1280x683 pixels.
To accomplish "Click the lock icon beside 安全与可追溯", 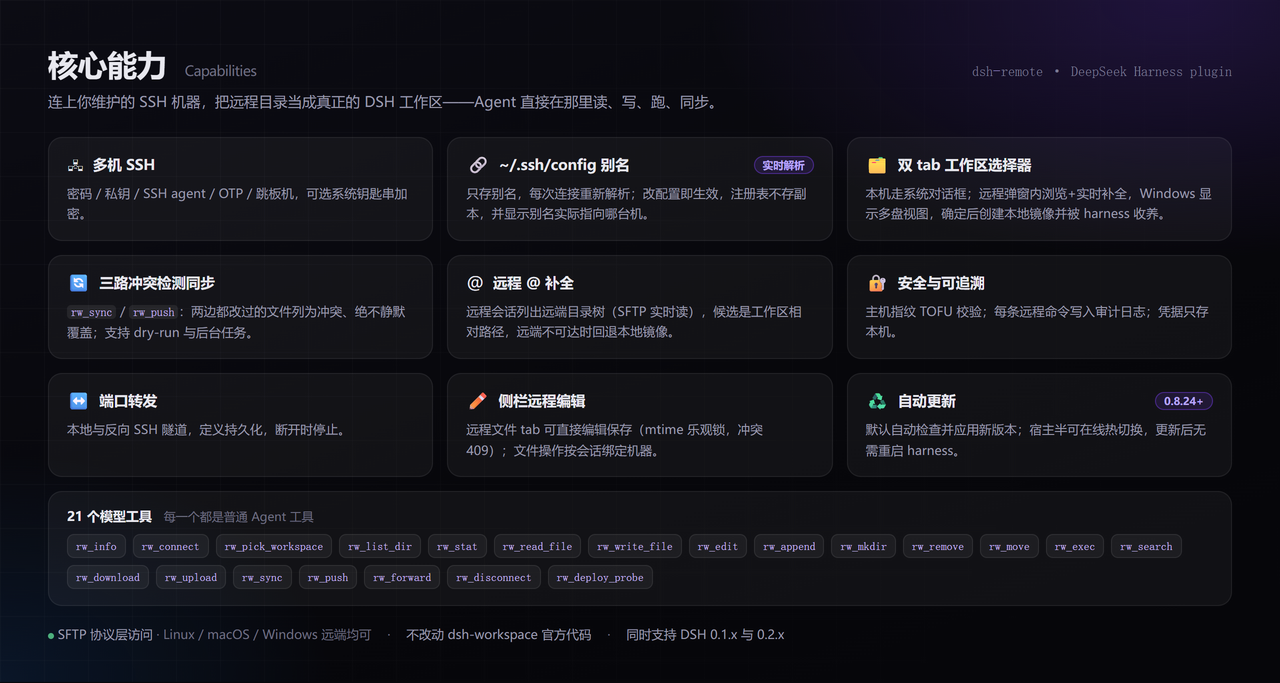I will pos(877,283).
